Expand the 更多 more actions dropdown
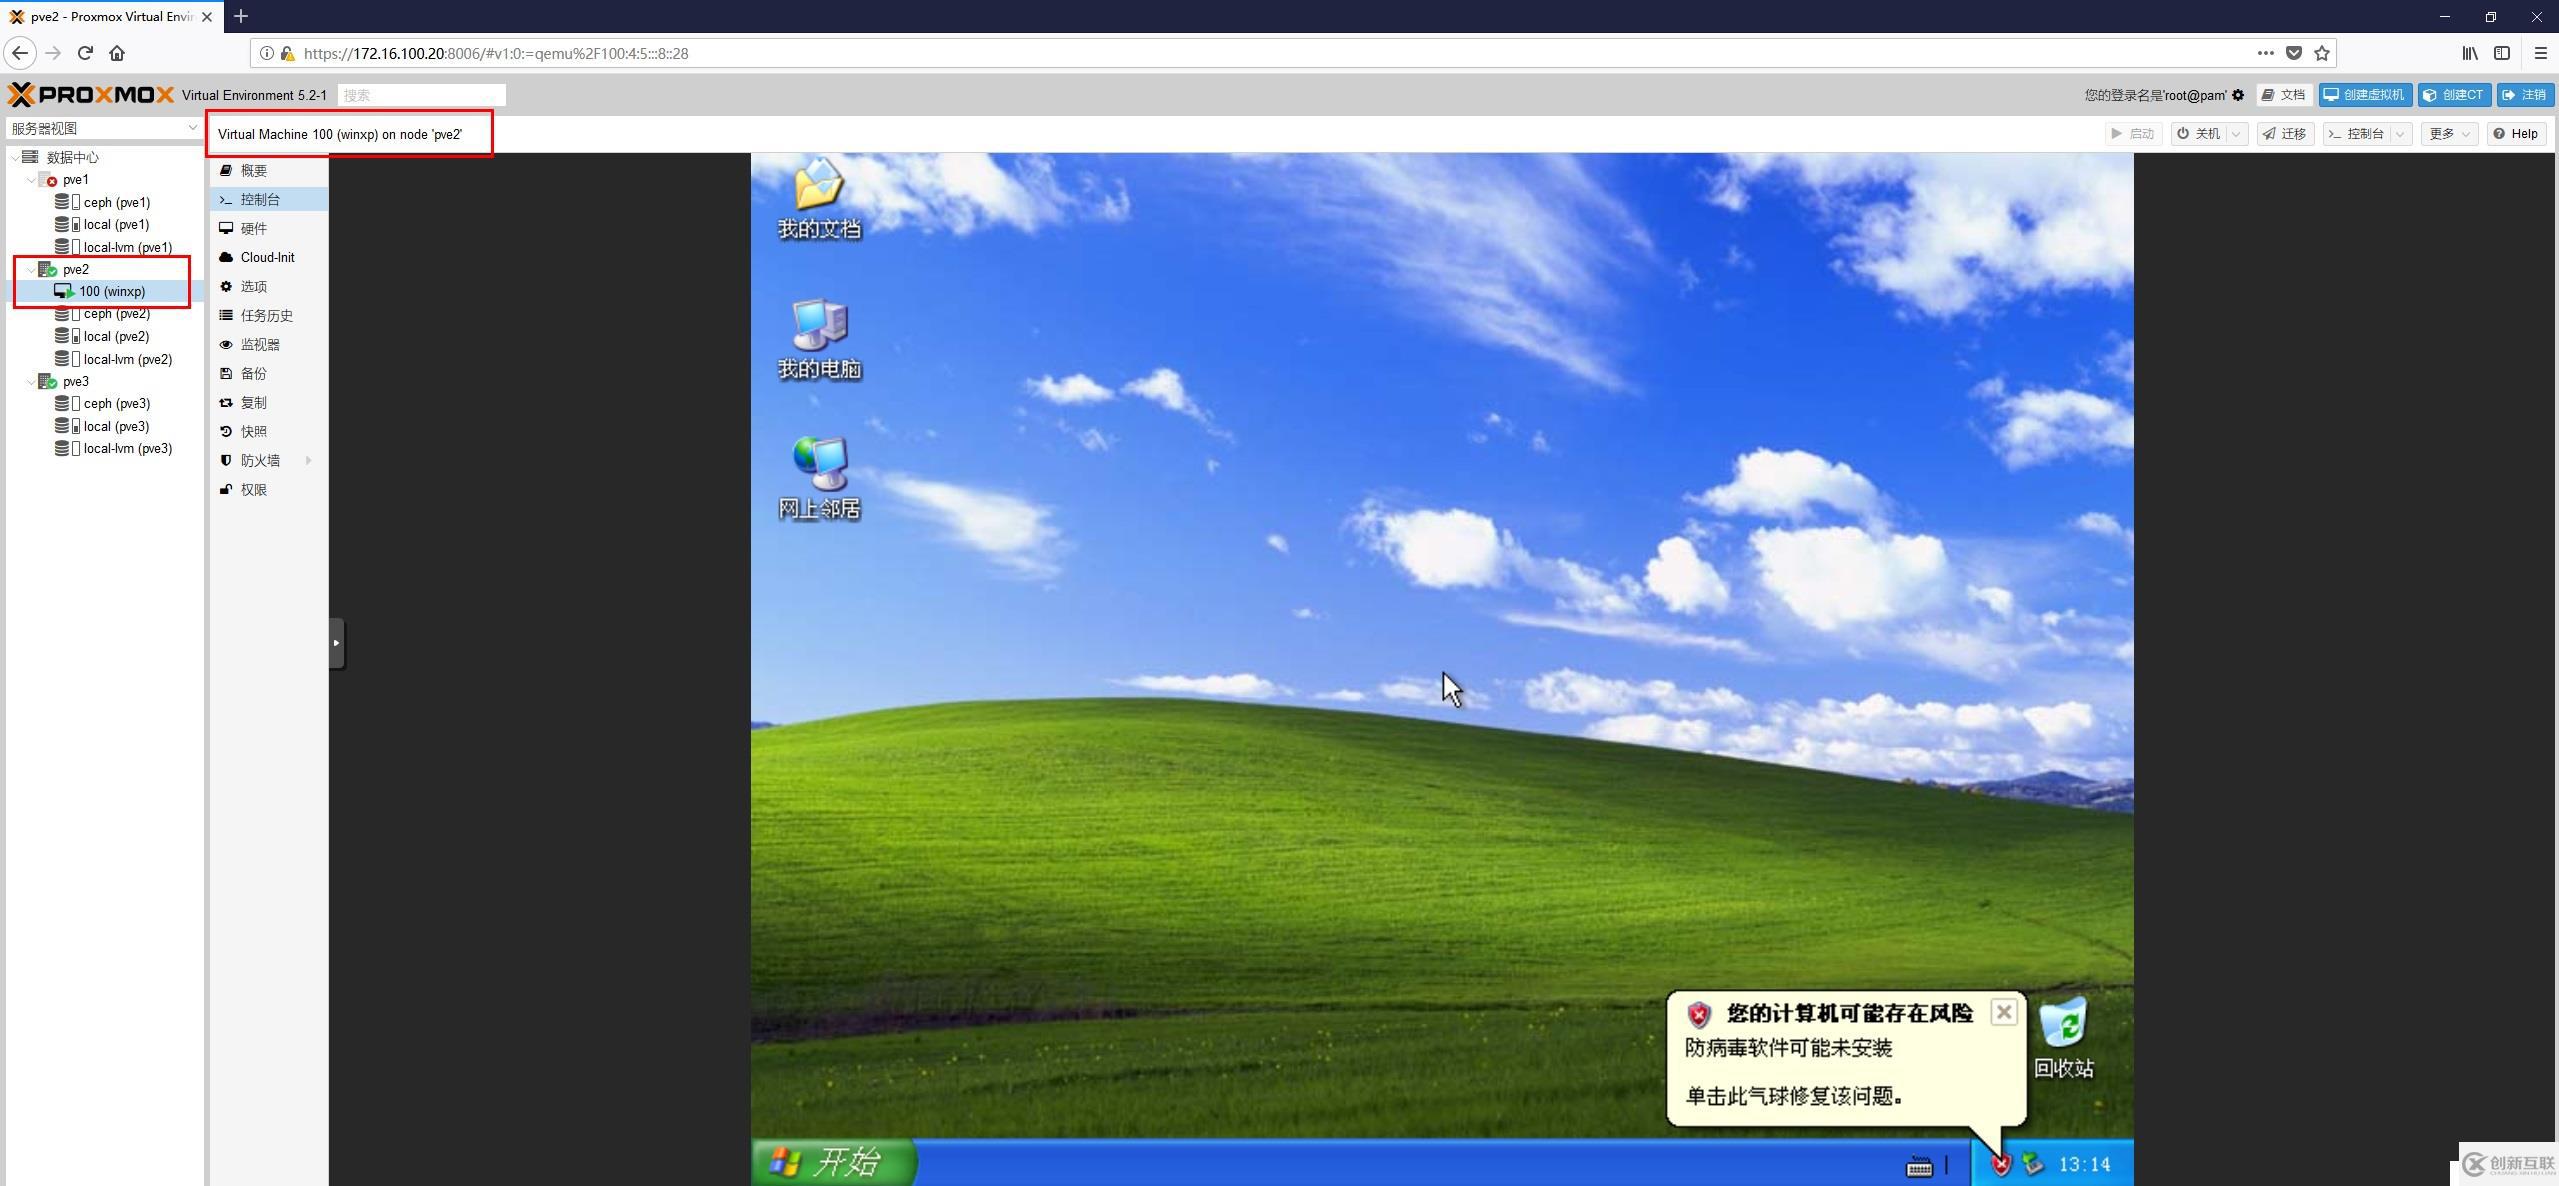 [2448, 134]
